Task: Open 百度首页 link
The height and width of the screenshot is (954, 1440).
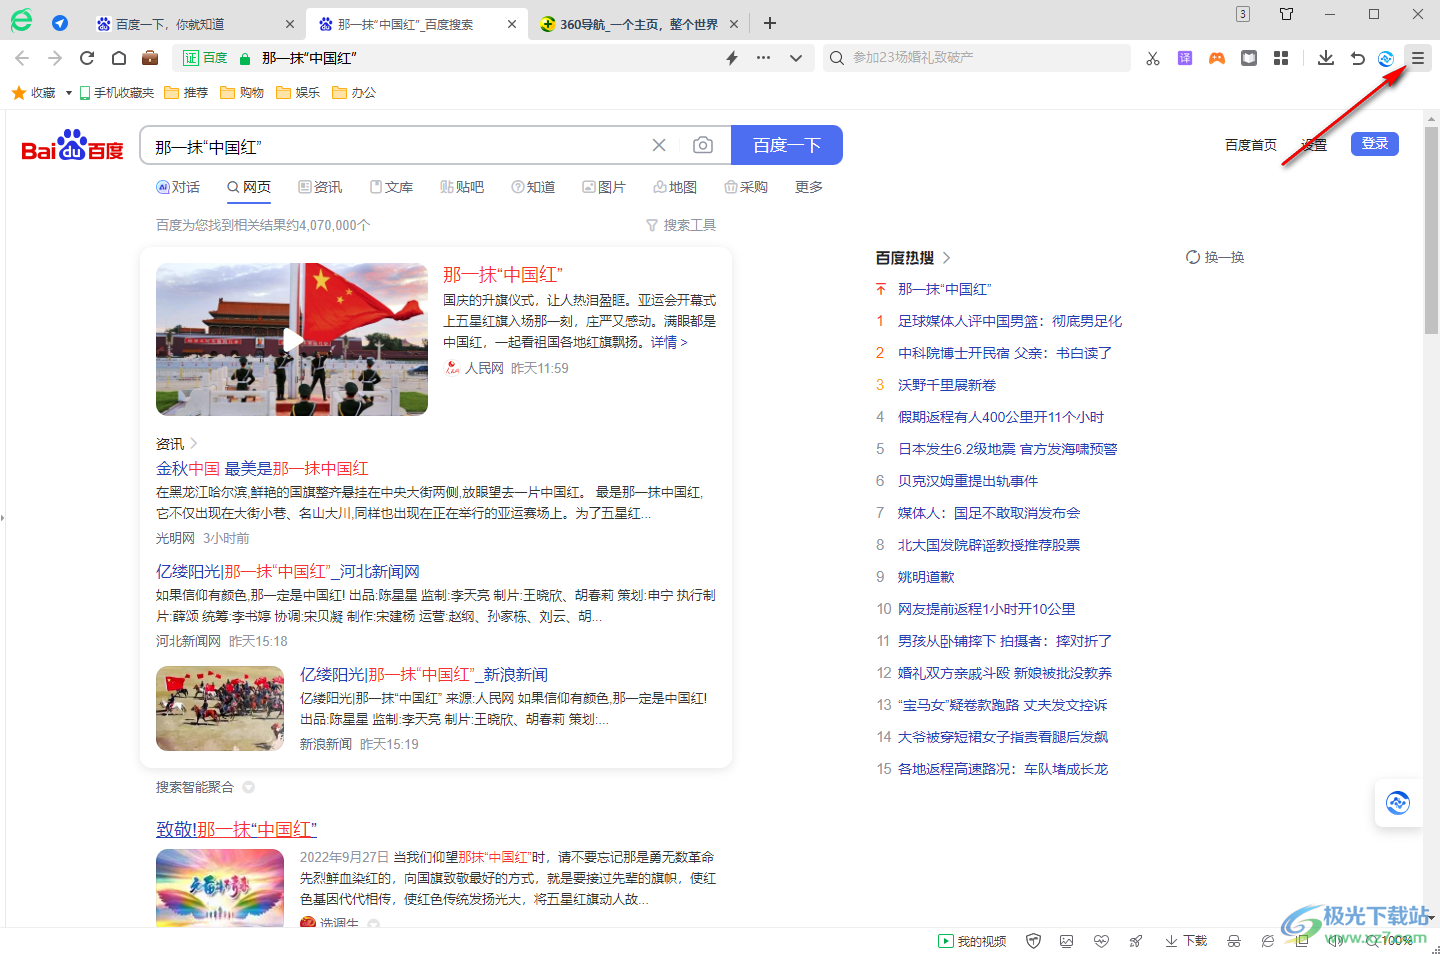Action: click(x=1251, y=145)
